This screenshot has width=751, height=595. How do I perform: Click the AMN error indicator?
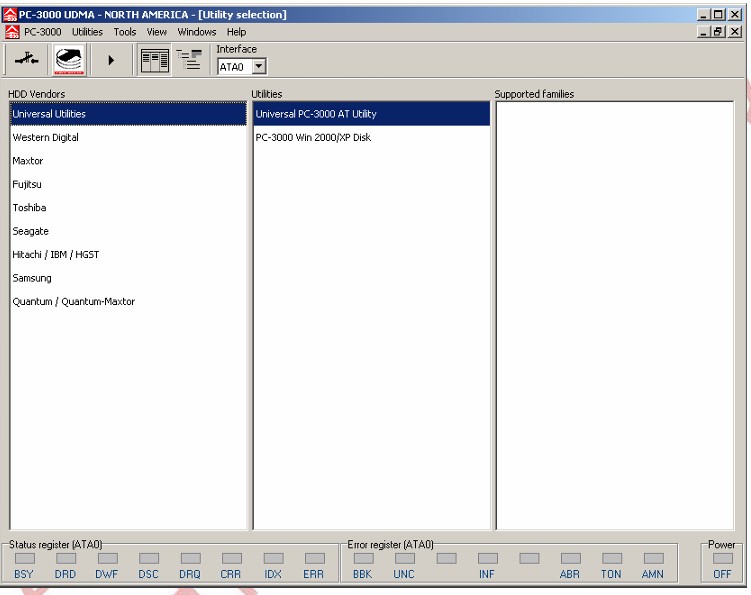(x=653, y=559)
